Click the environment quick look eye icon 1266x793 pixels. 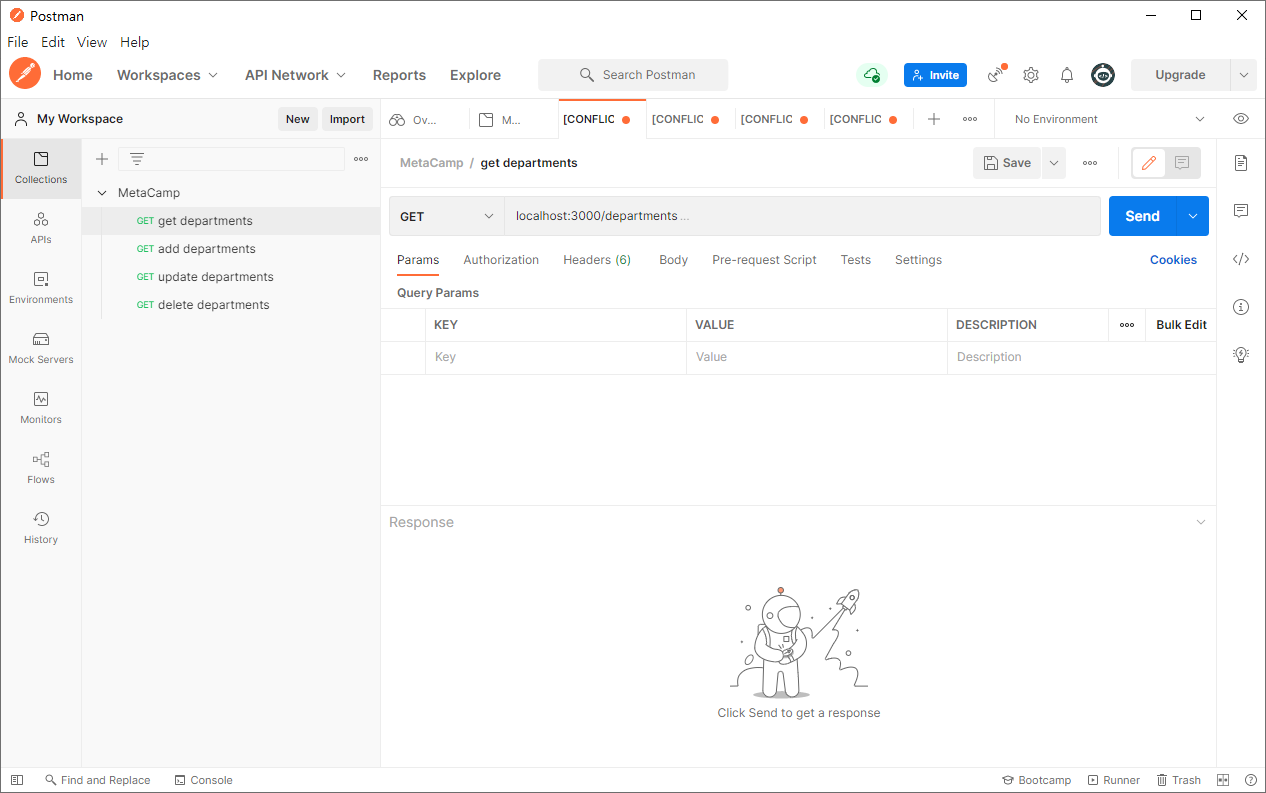1241,119
